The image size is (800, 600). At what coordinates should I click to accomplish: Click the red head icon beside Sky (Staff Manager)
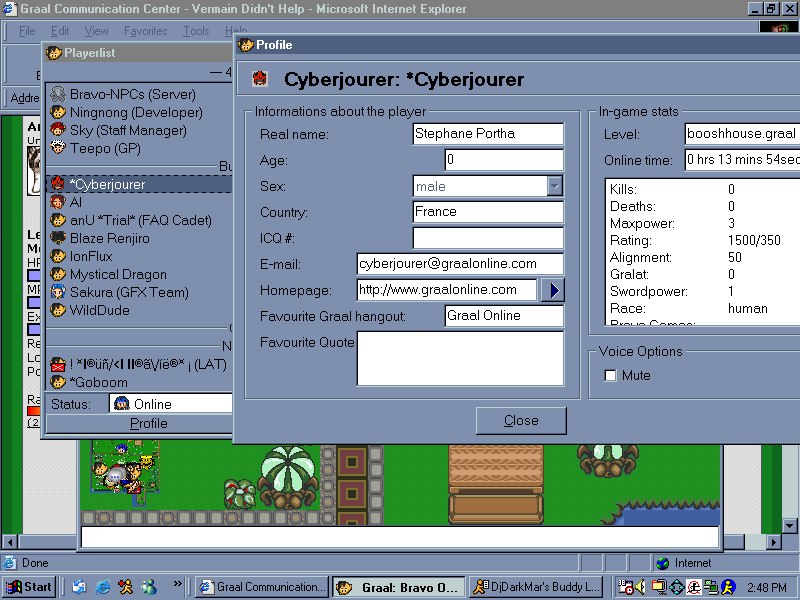(x=58, y=130)
